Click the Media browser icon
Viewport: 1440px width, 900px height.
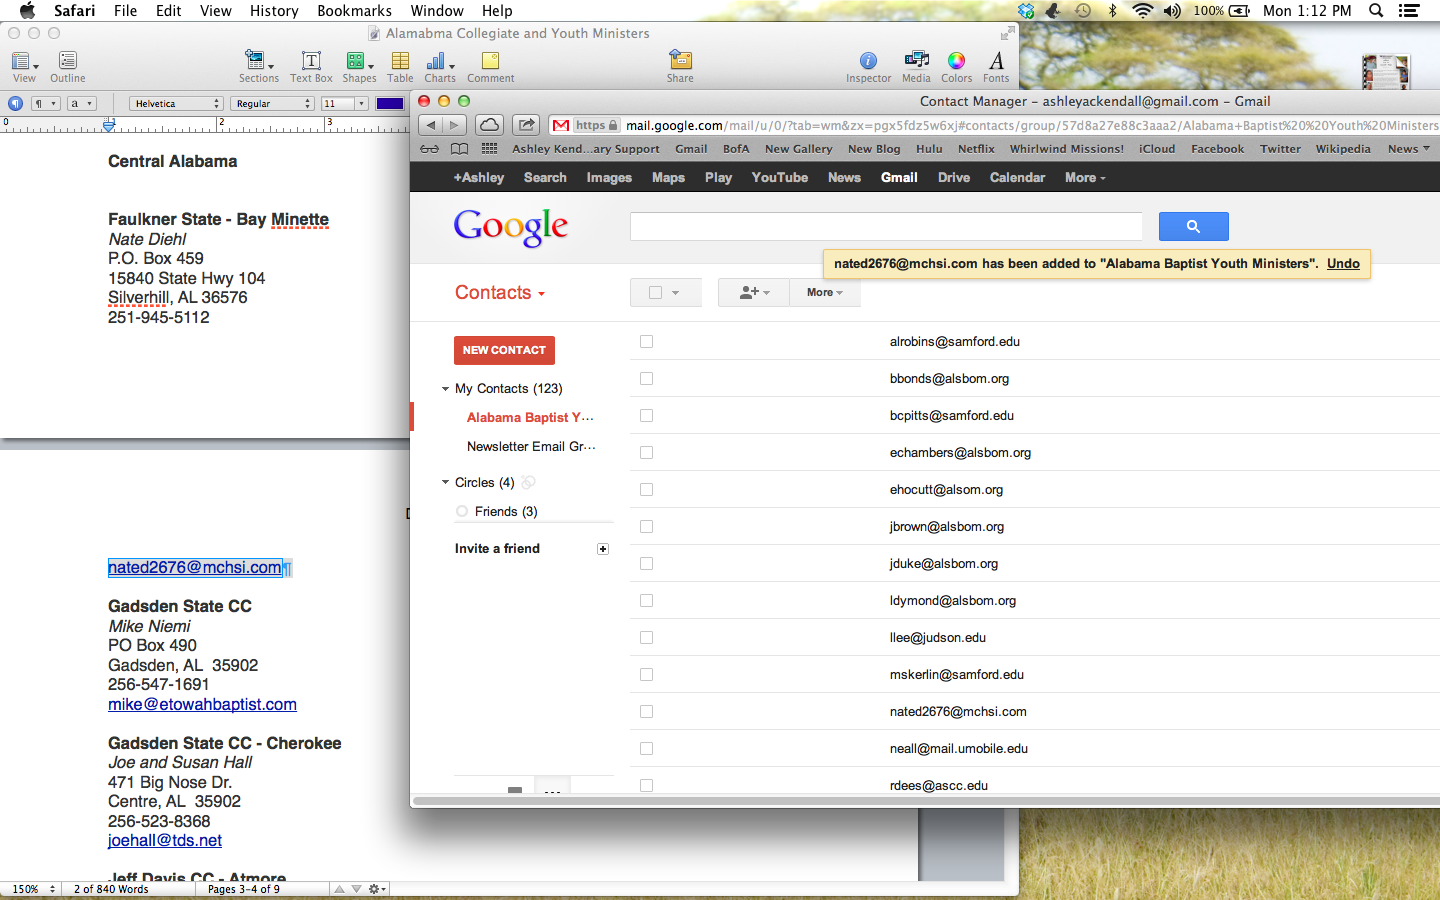pyautogui.click(x=916, y=66)
